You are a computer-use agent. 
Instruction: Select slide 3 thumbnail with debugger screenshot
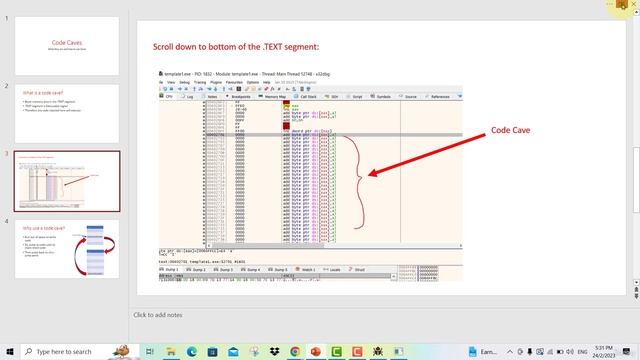tap(67, 181)
